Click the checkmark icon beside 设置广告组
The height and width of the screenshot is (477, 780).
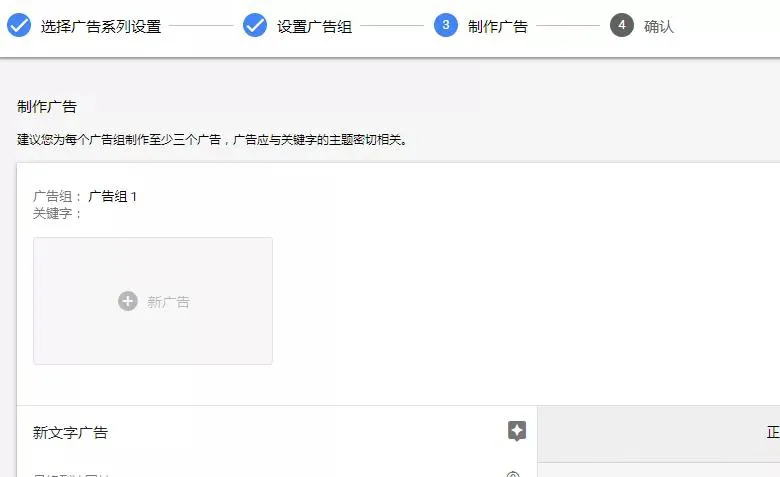pos(255,25)
